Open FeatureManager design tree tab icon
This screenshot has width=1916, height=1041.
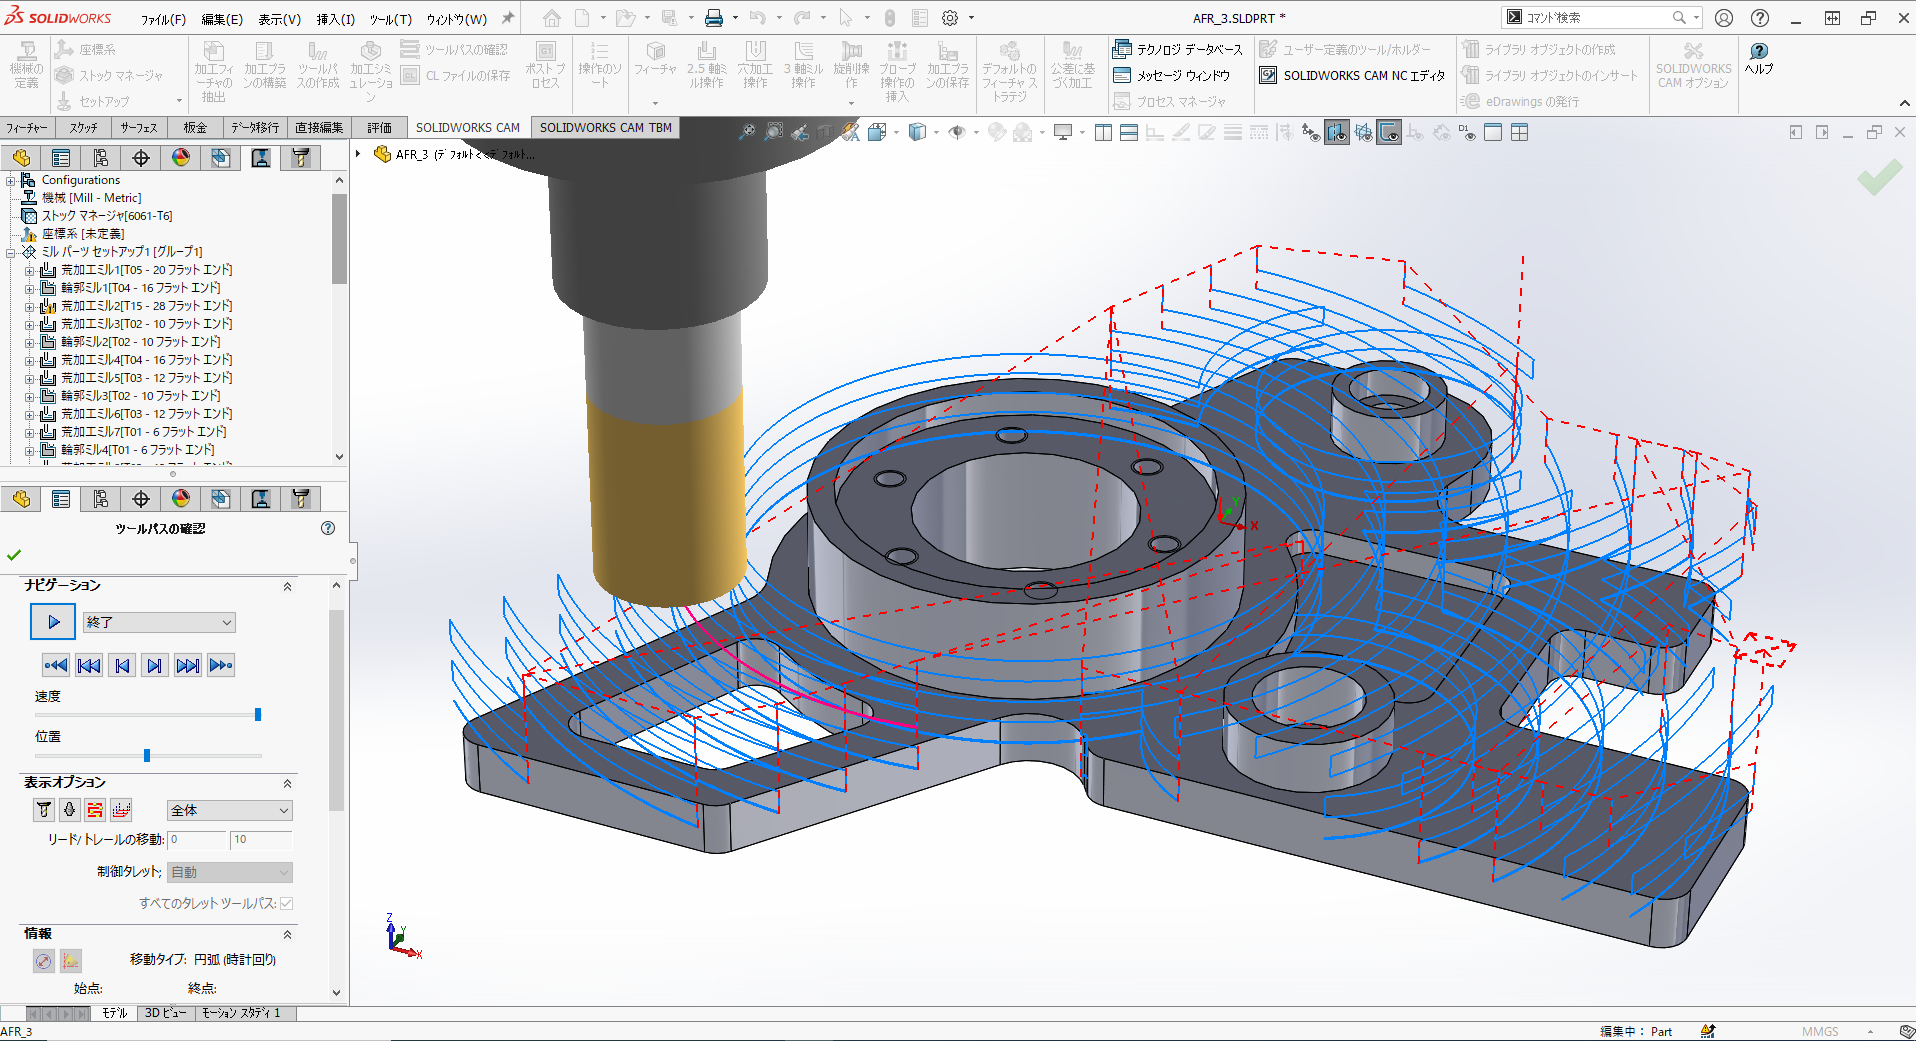[x=21, y=158]
